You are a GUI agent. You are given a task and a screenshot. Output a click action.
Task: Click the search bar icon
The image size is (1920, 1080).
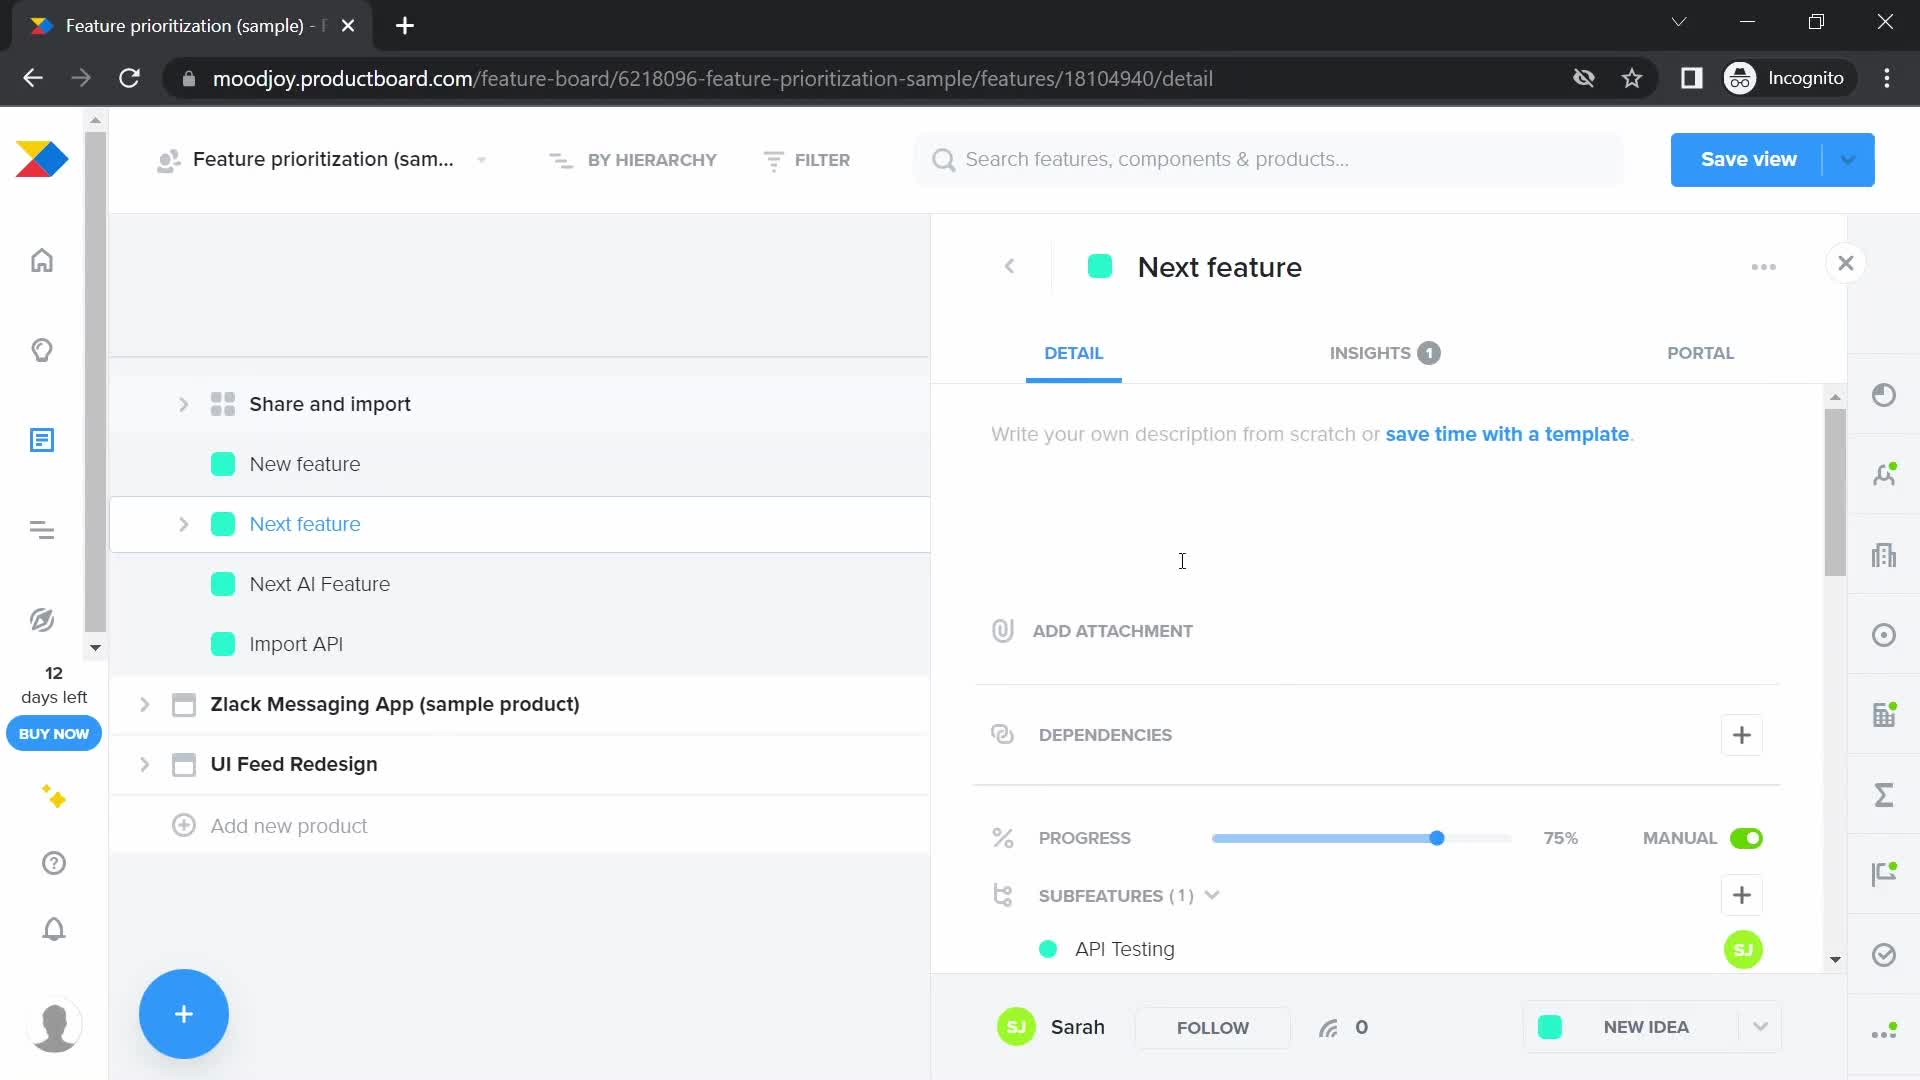(x=944, y=160)
